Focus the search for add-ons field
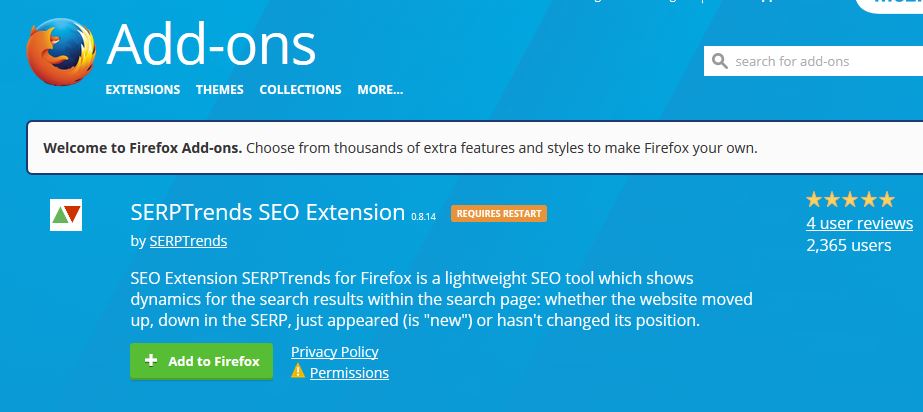The height and width of the screenshot is (412, 923). coord(820,62)
